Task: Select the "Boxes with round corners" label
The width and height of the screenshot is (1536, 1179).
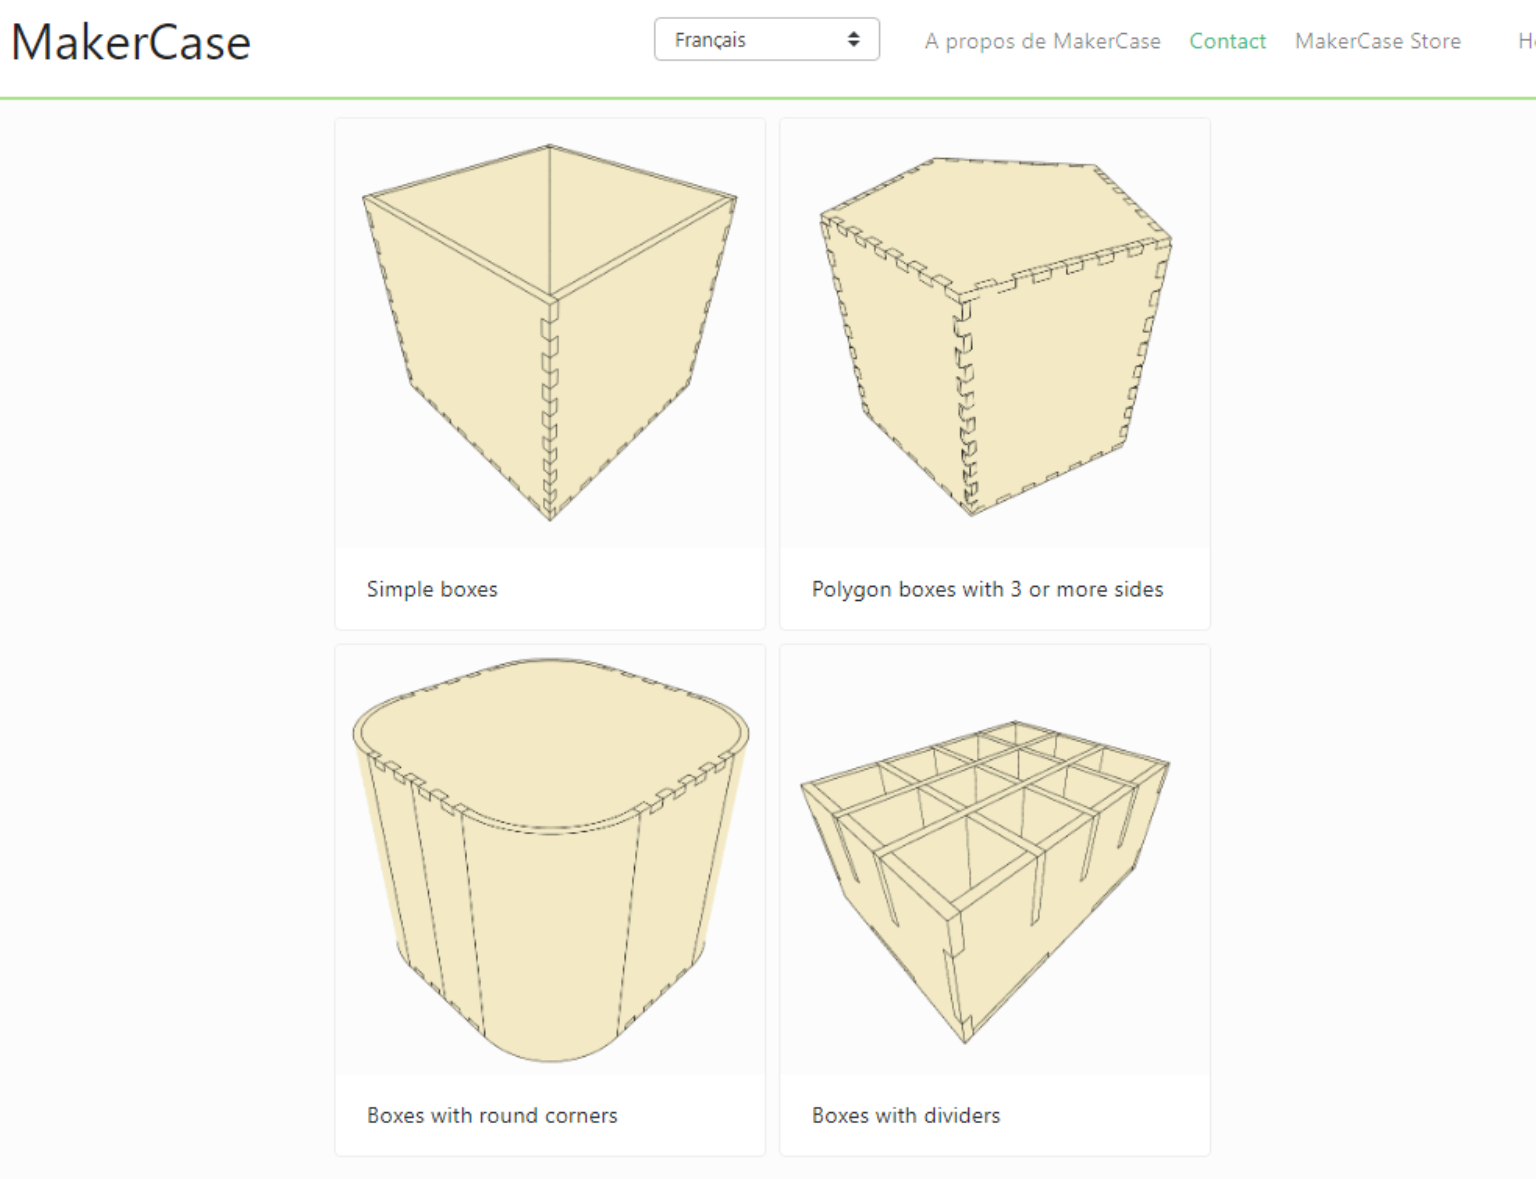Action: tap(492, 1115)
